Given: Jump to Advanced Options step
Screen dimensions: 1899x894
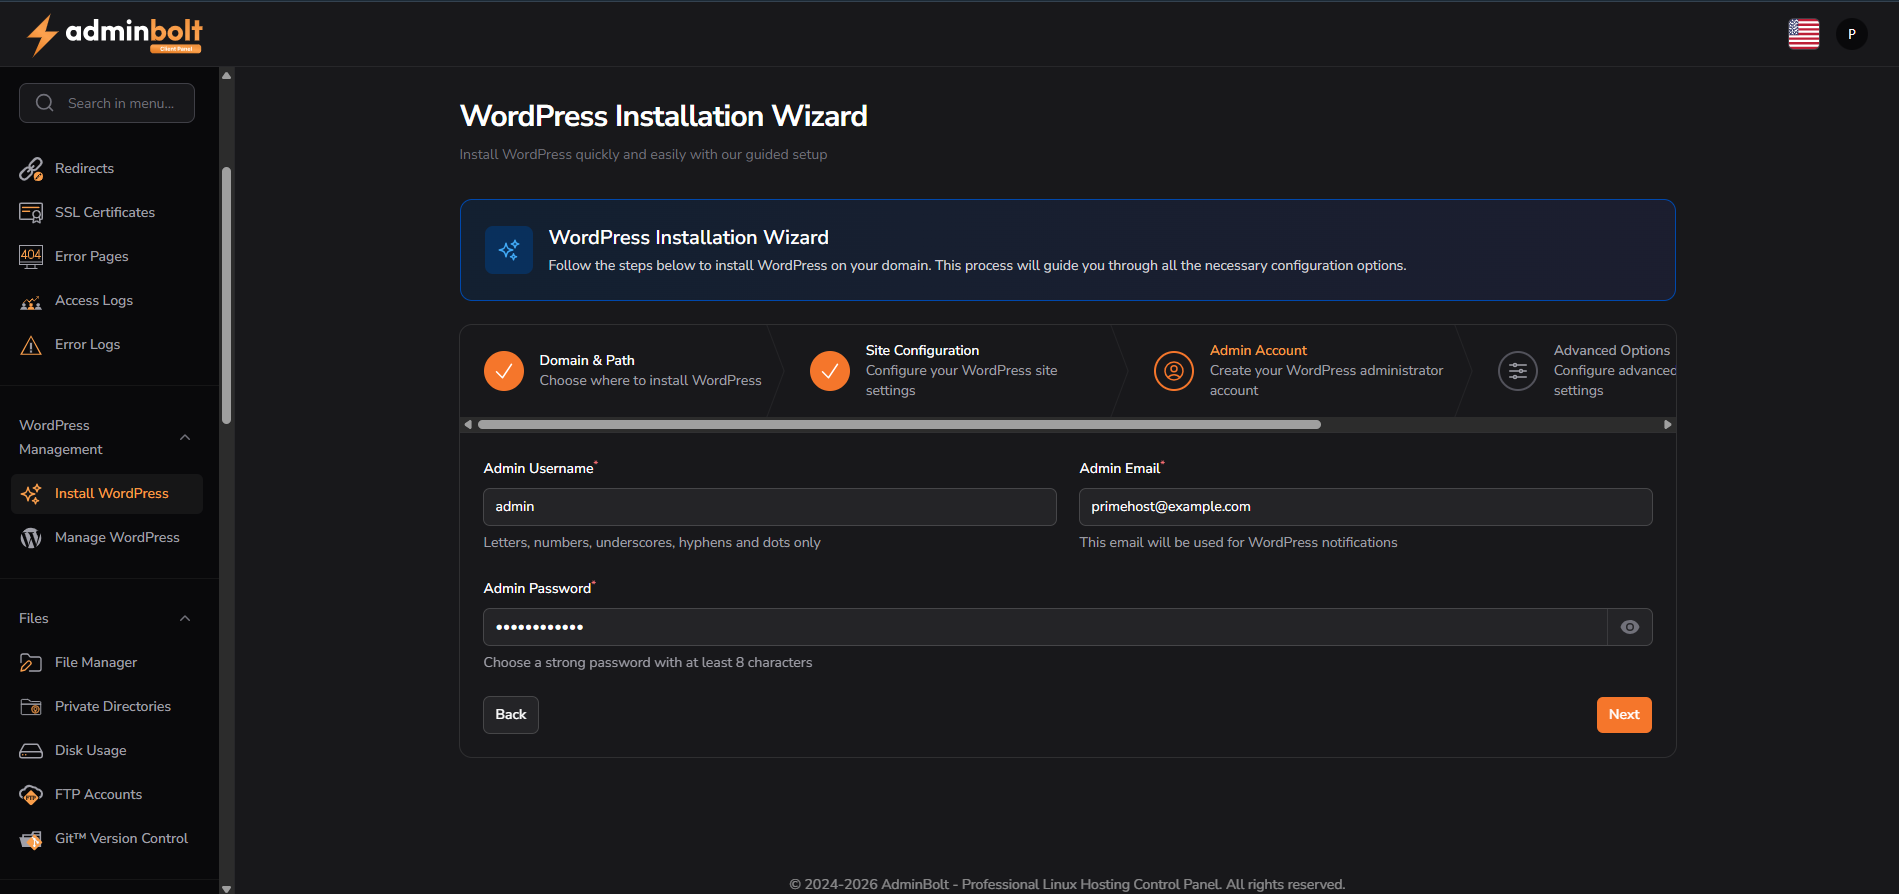Looking at the screenshot, I should click(1587, 371).
